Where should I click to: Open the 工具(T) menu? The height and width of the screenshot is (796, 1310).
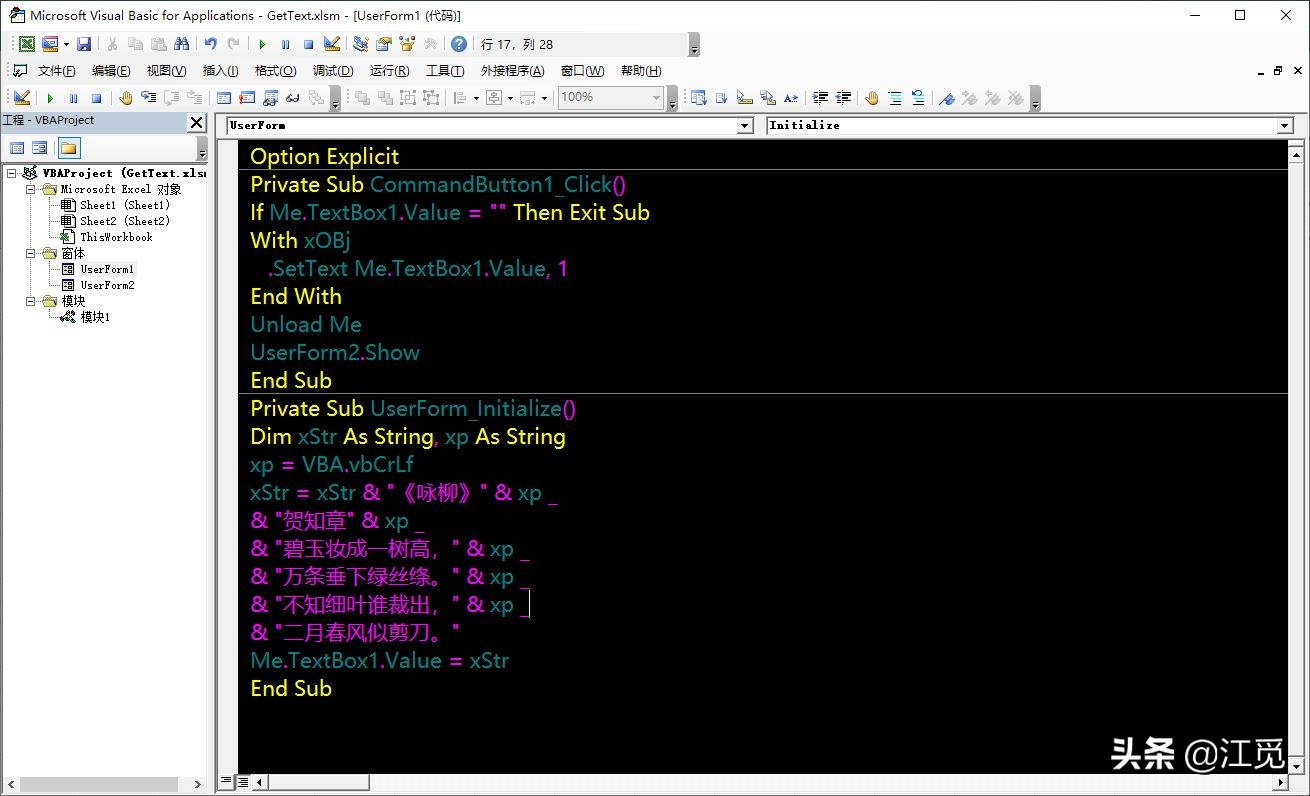click(x=445, y=71)
